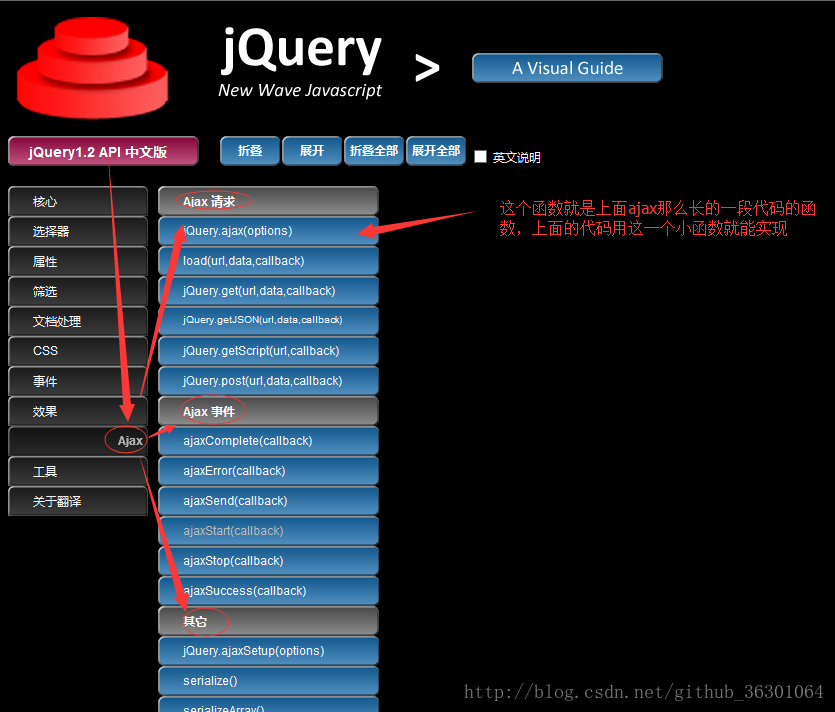Open the 工具 menu item

pyautogui.click(x=78, y=471)
